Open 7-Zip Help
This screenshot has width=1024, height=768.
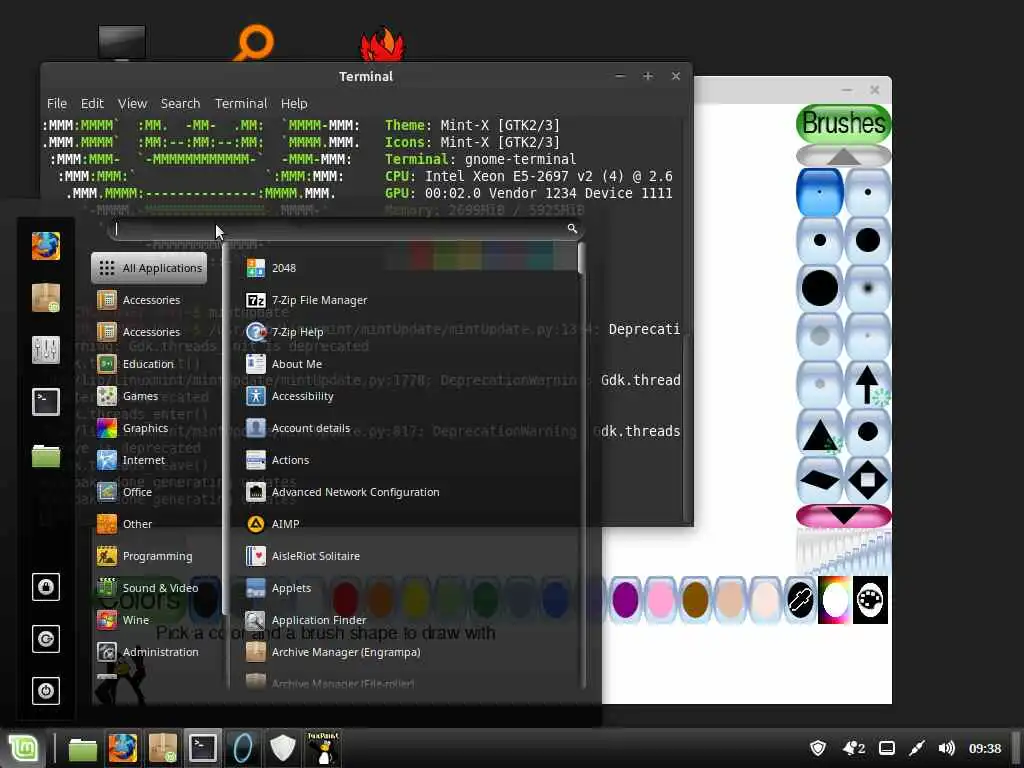coord(285,332)
